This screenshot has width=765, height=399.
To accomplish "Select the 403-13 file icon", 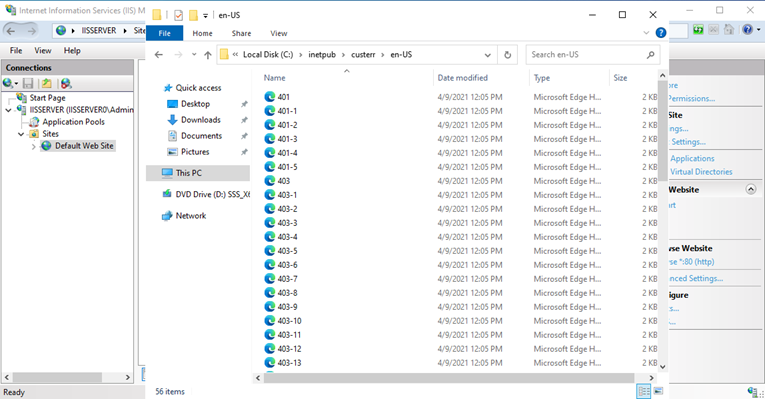I will [x=270, y=363].
